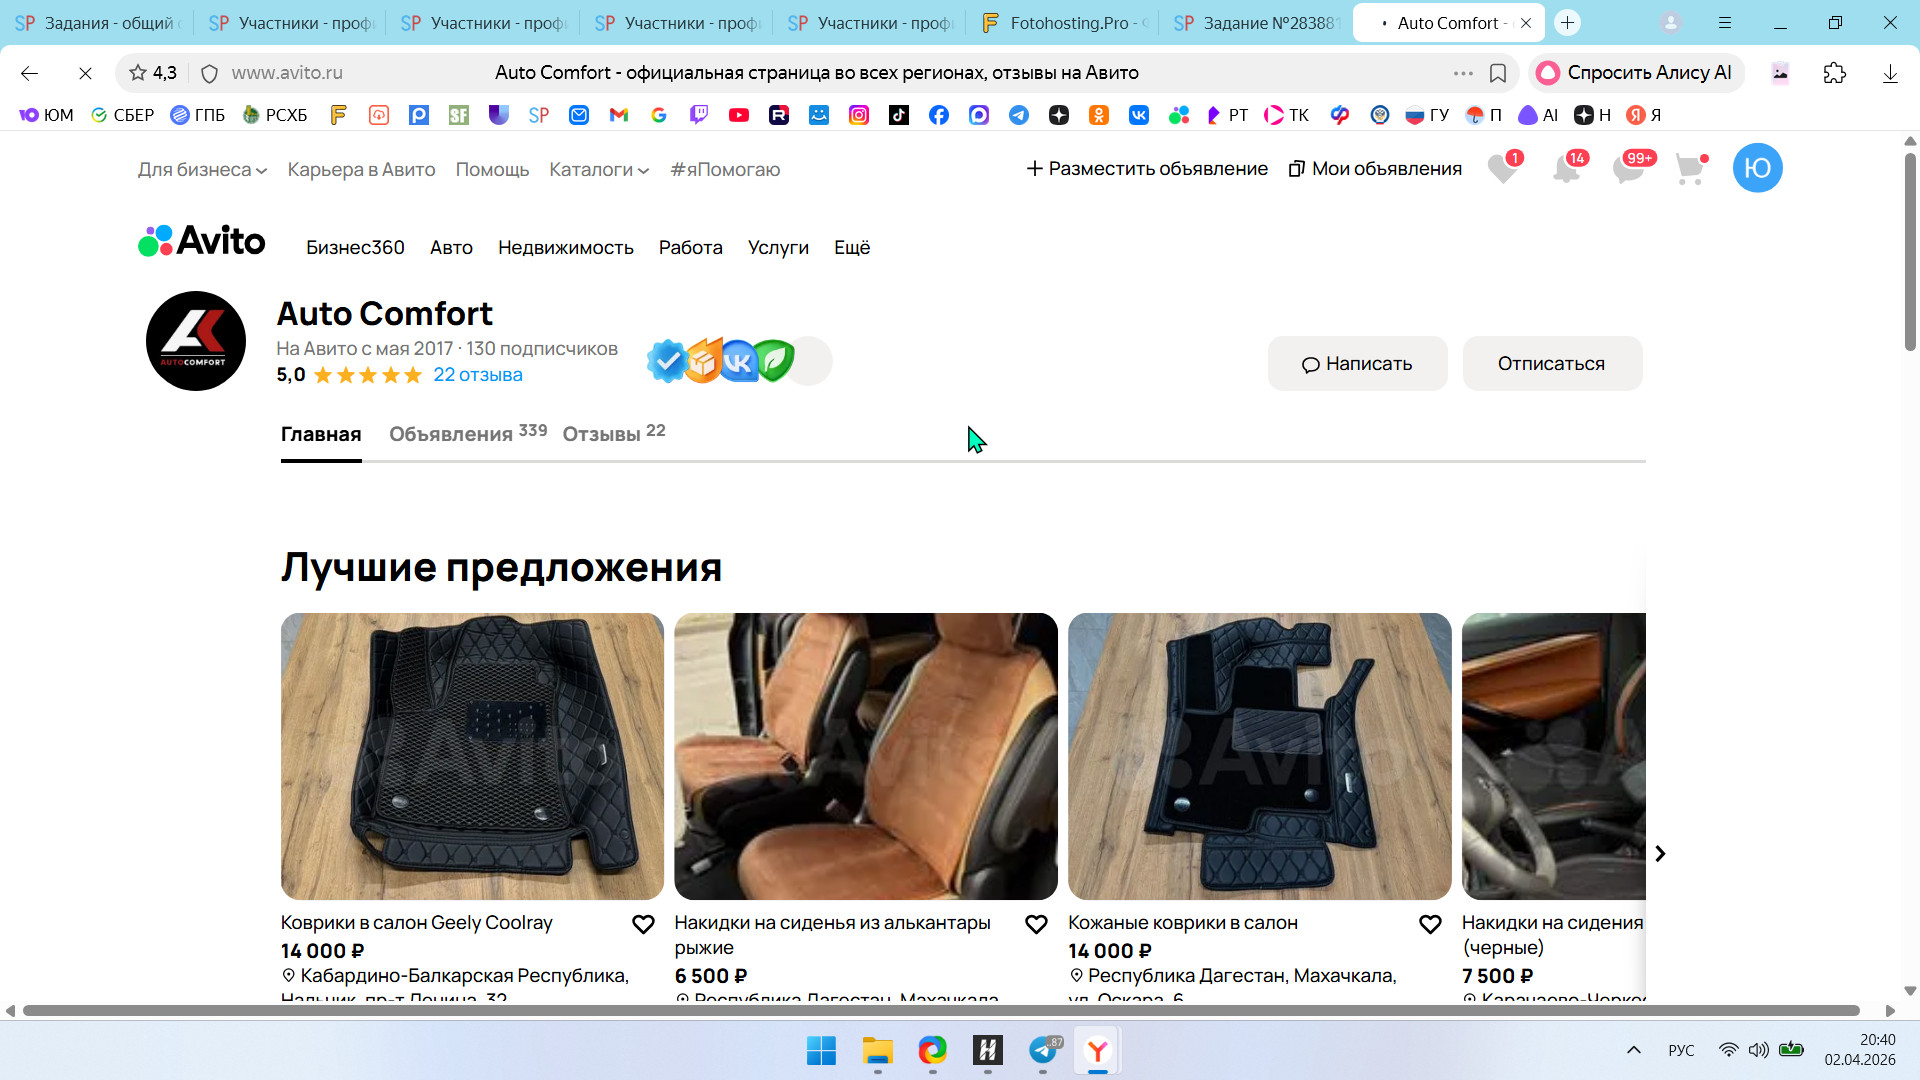Click the verified checkmark badge
The height and width of the screenshot is (1080, 1920).
click(667, 361)
